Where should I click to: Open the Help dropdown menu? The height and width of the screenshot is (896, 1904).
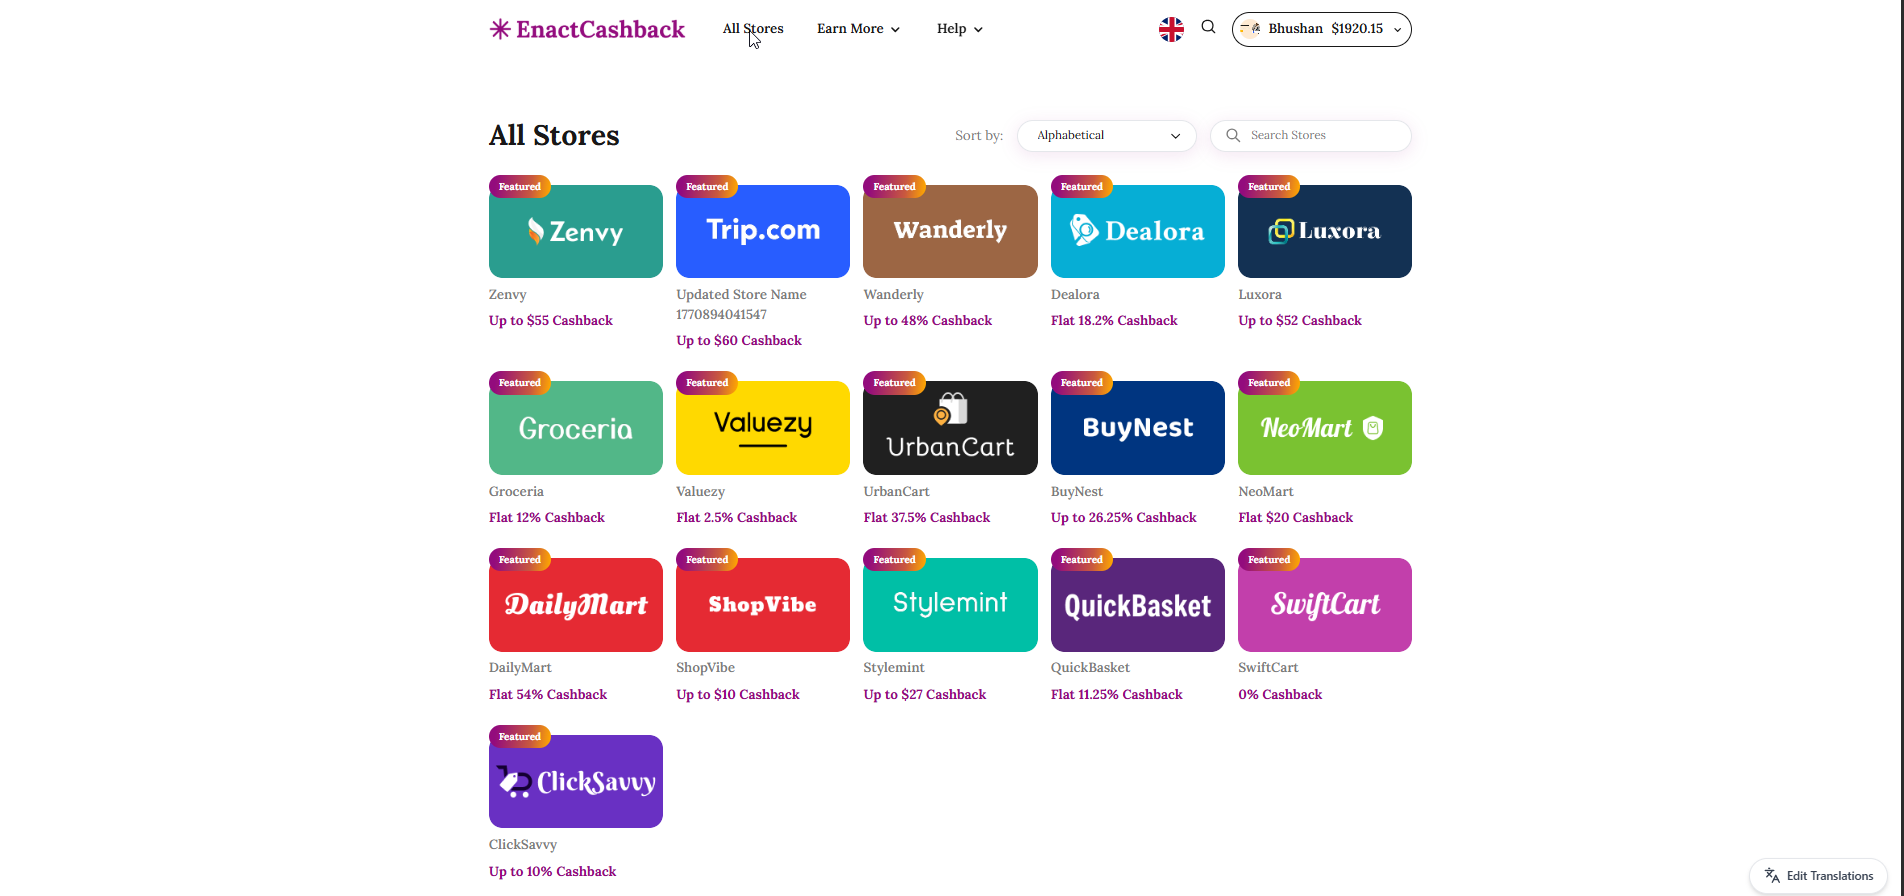(959, 29)
